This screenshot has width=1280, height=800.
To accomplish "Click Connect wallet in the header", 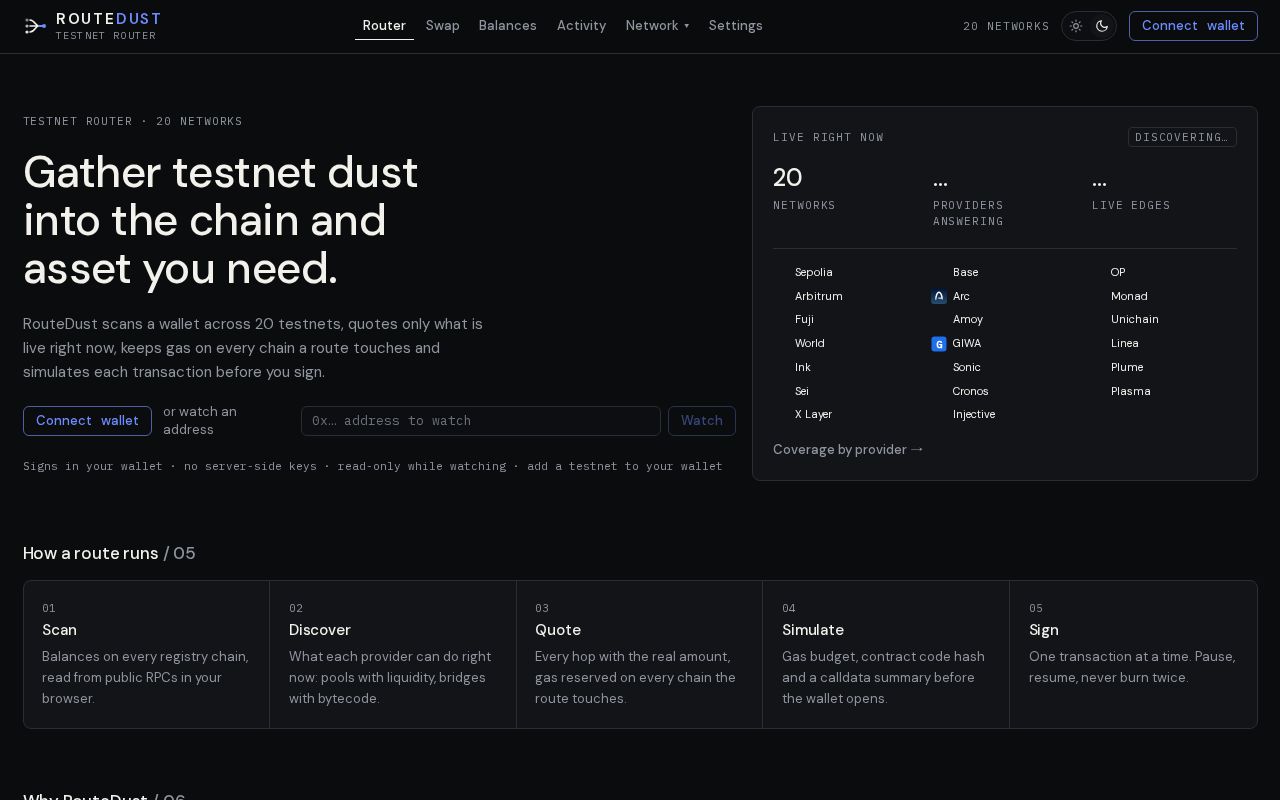I will click(x=1193, y=26).
